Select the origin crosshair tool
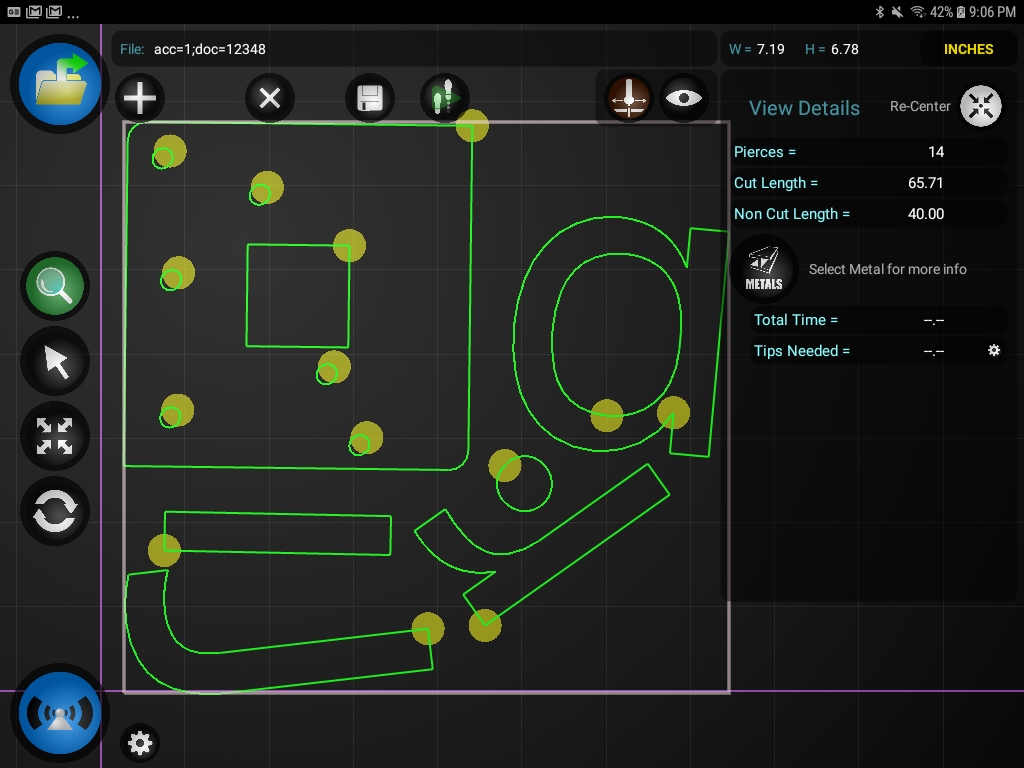1024x768 pixels. 629,98
